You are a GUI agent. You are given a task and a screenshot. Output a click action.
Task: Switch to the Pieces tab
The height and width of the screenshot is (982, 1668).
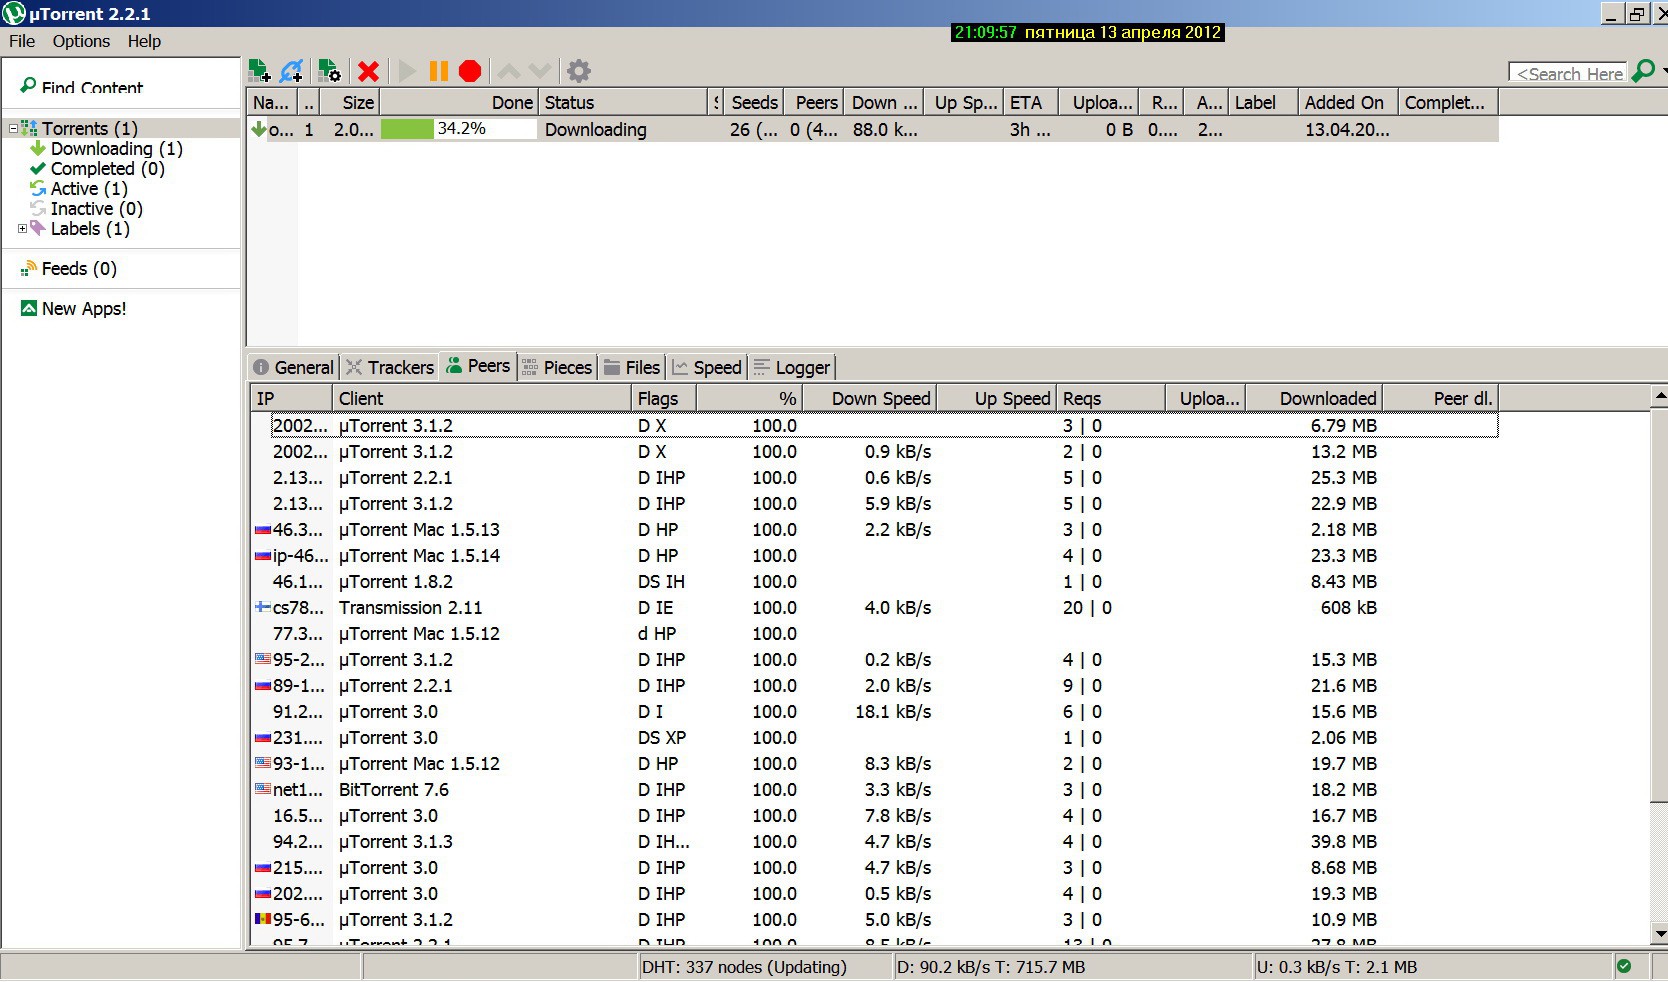click(557, 367)
